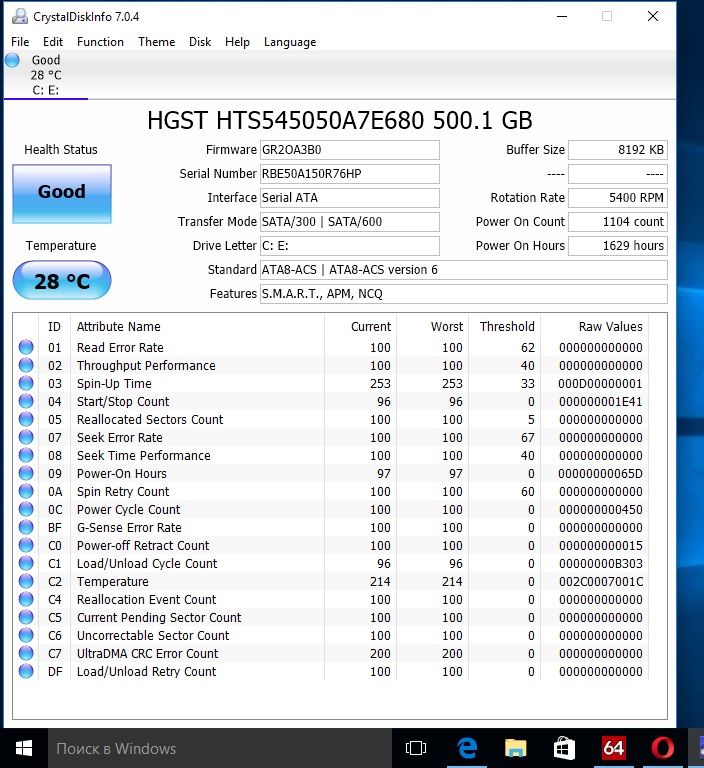Open the Disk menu

pyautogui.click(x=200, y=42)
